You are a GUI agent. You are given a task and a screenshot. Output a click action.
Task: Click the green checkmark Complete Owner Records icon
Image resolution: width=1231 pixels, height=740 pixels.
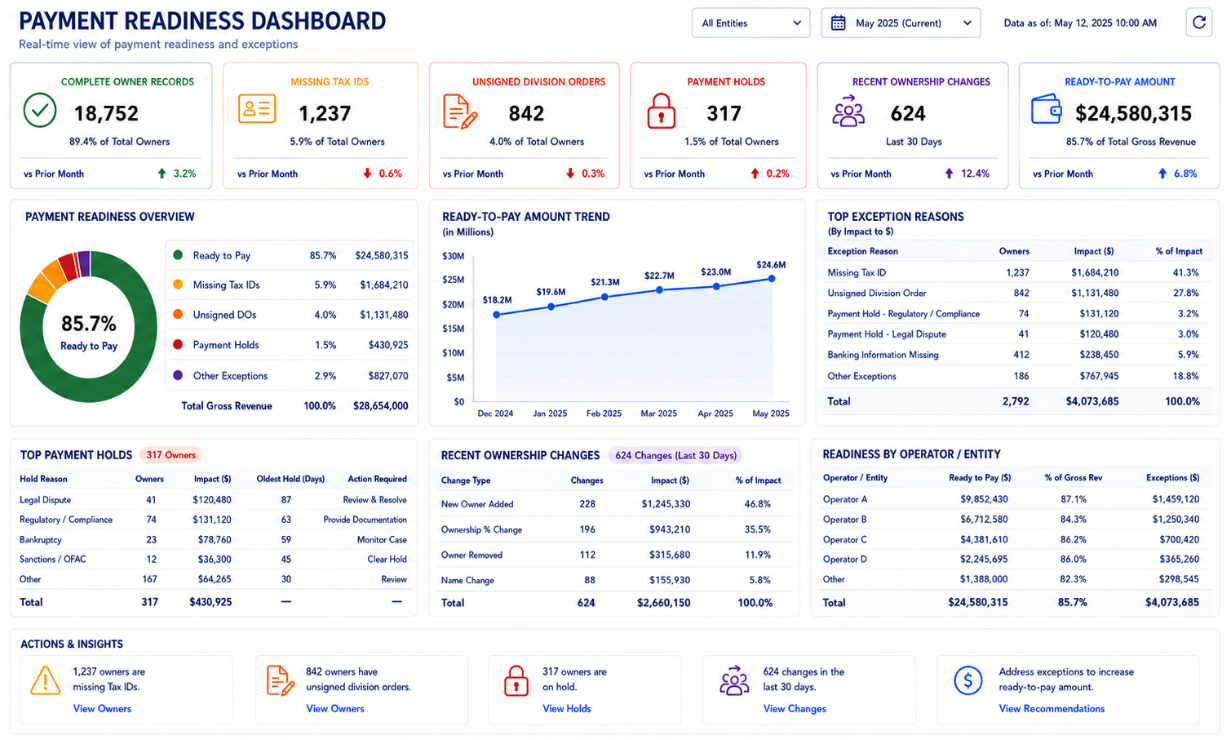pyautogui.click(x=39, y=110)
